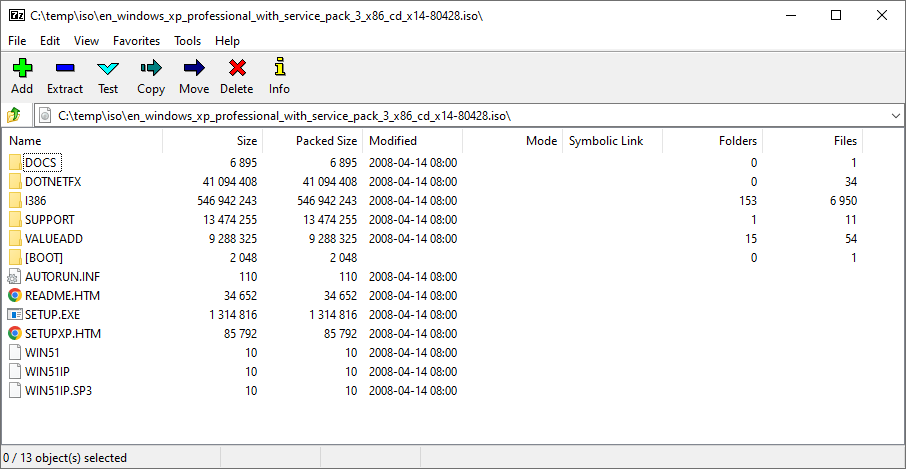Select the WIN51IP file name
The height and width of the screenshot is (469, 906).
click(x=48, y=372)
